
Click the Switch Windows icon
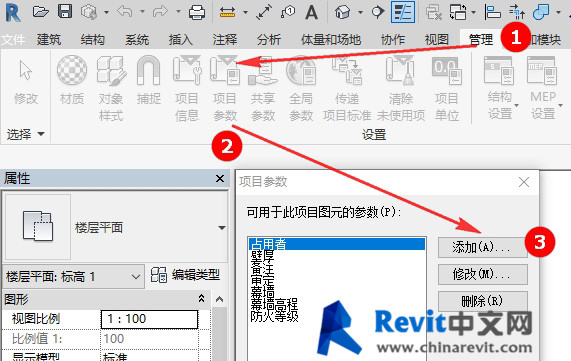tap(458, 12)
